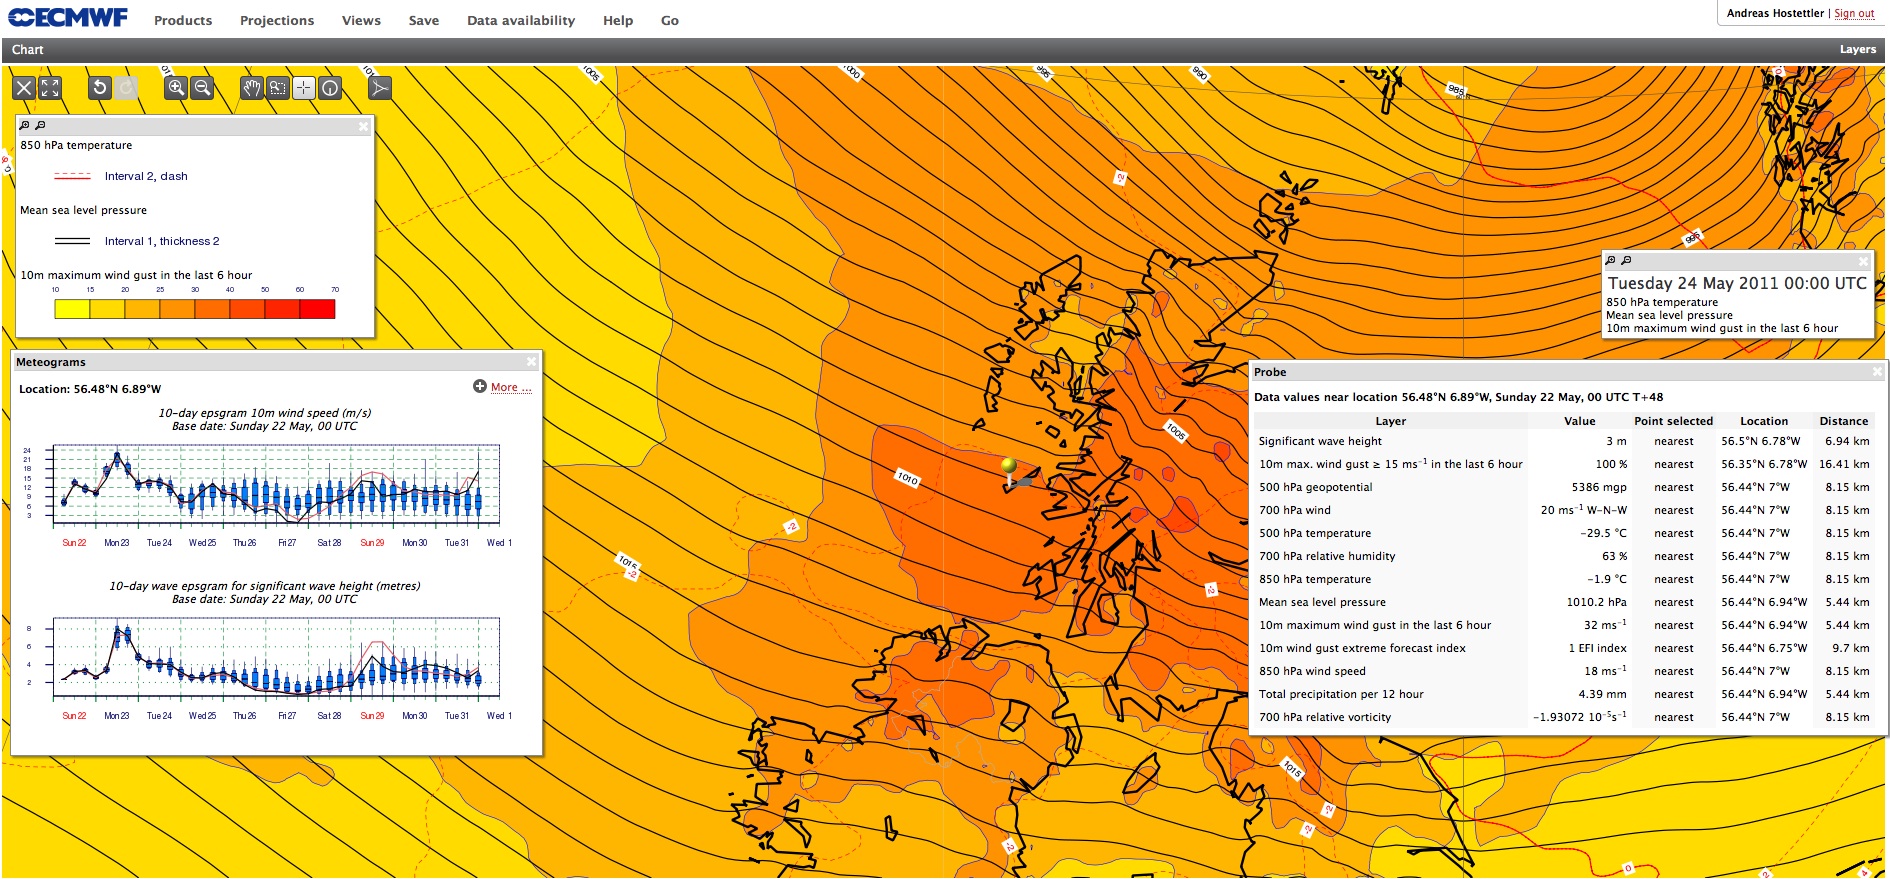Toggle the crosshair probe tool
This screenshot has width=1890, height=879.
coord(303,88)
